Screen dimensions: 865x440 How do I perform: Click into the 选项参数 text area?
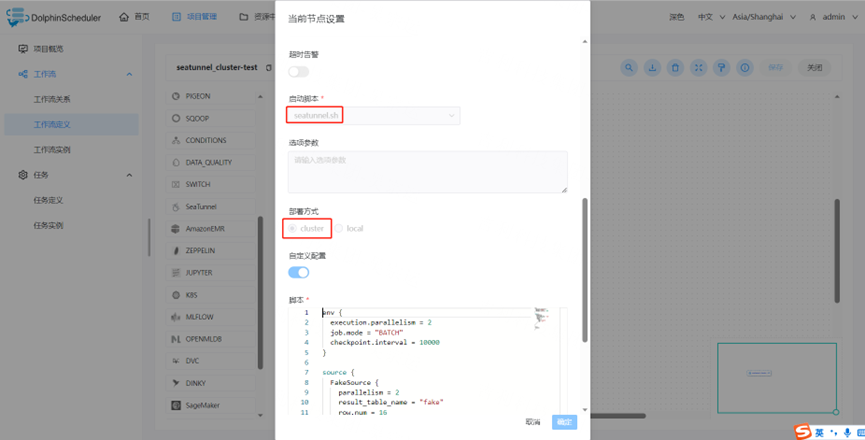(x=428, y=172)
